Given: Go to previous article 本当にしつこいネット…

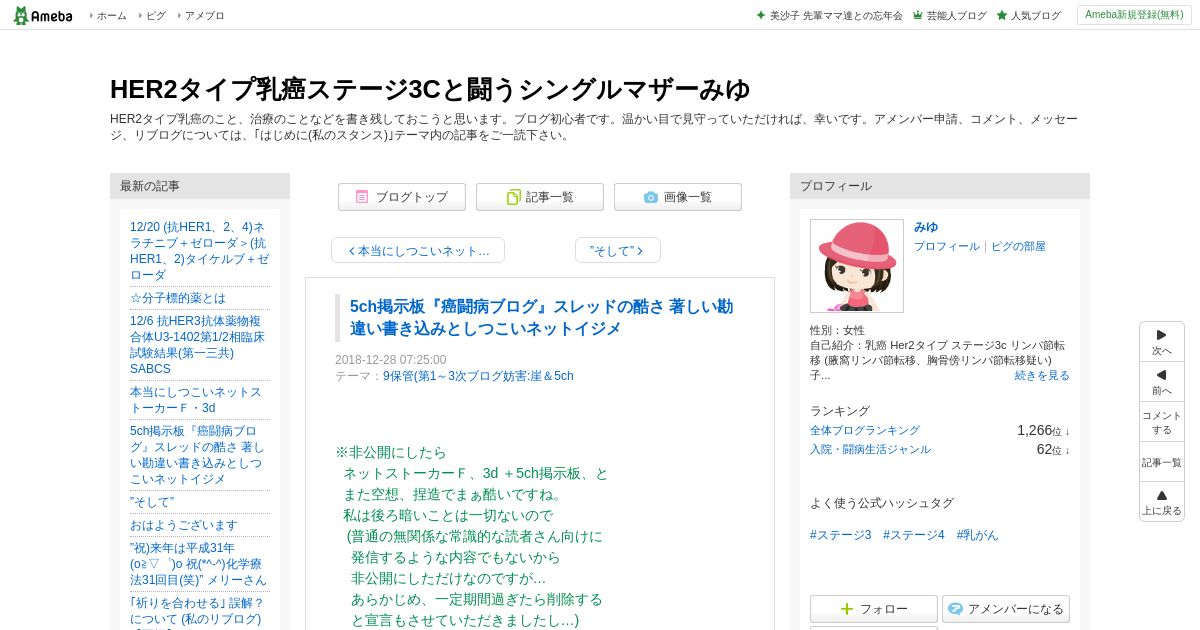Looking at the screenshot, I should (x=418, y=250).
